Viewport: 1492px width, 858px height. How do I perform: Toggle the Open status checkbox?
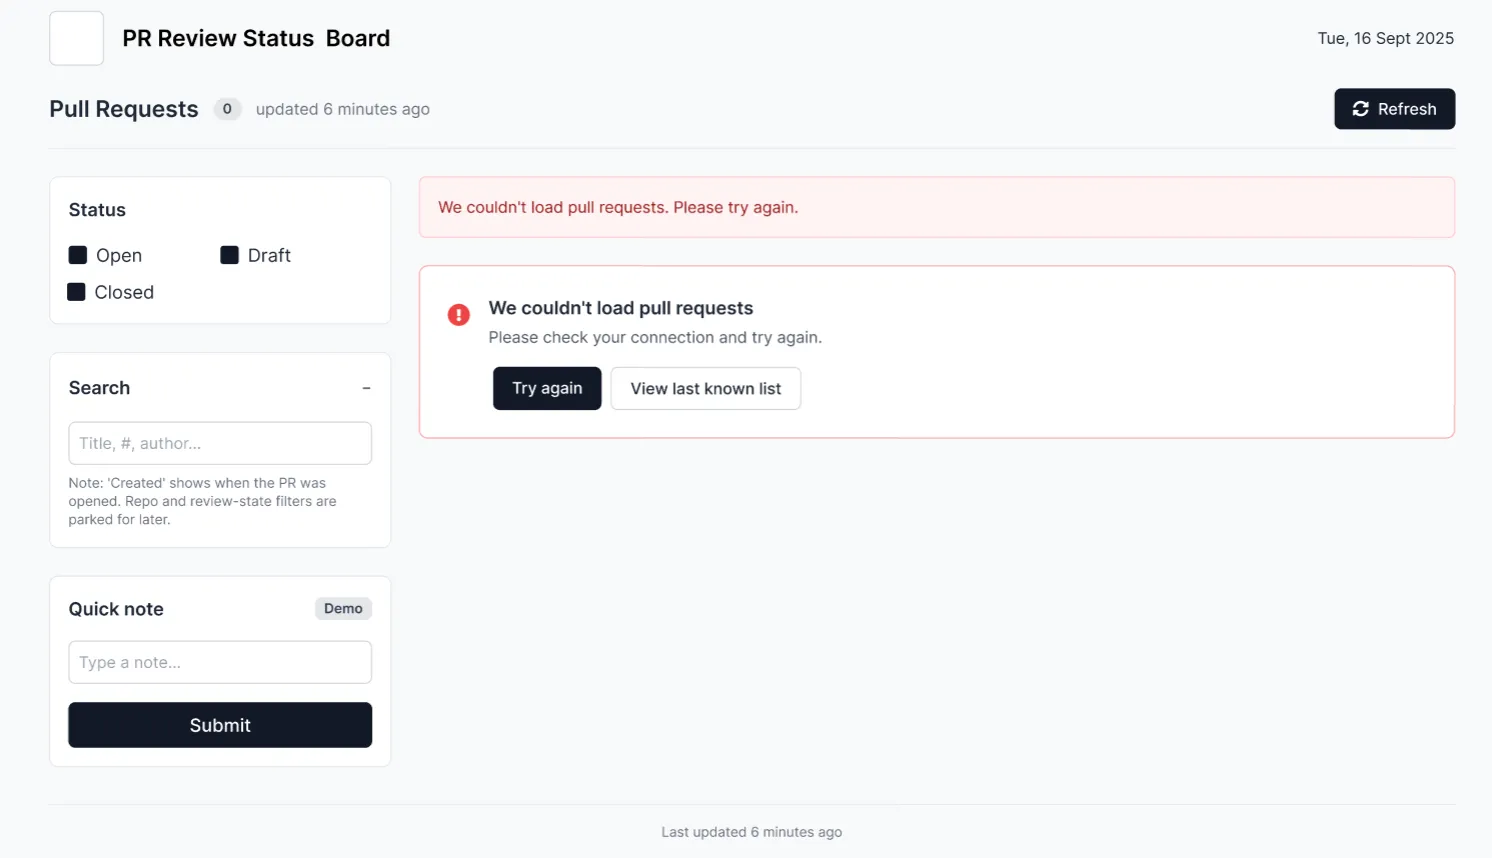[x=78, y=255]
